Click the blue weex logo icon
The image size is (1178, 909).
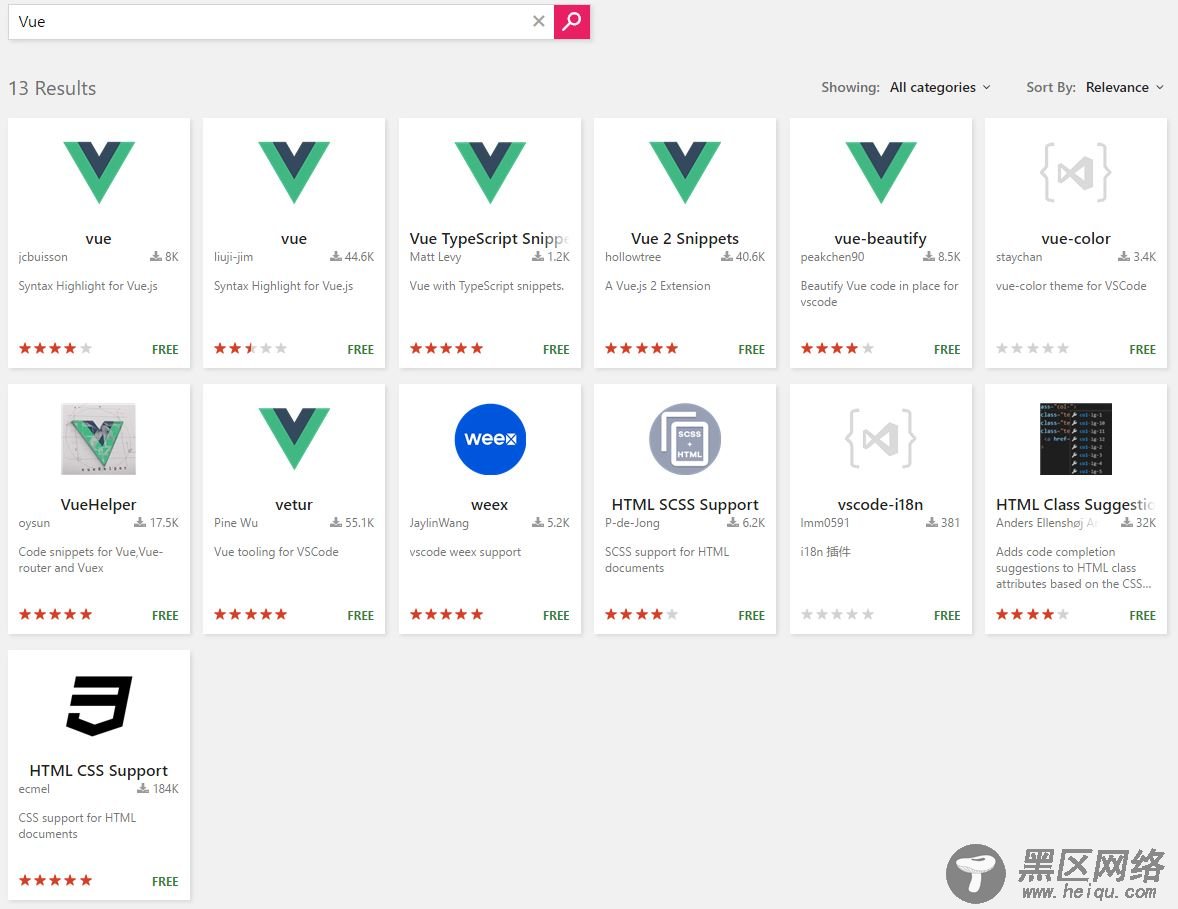point(490,439)
